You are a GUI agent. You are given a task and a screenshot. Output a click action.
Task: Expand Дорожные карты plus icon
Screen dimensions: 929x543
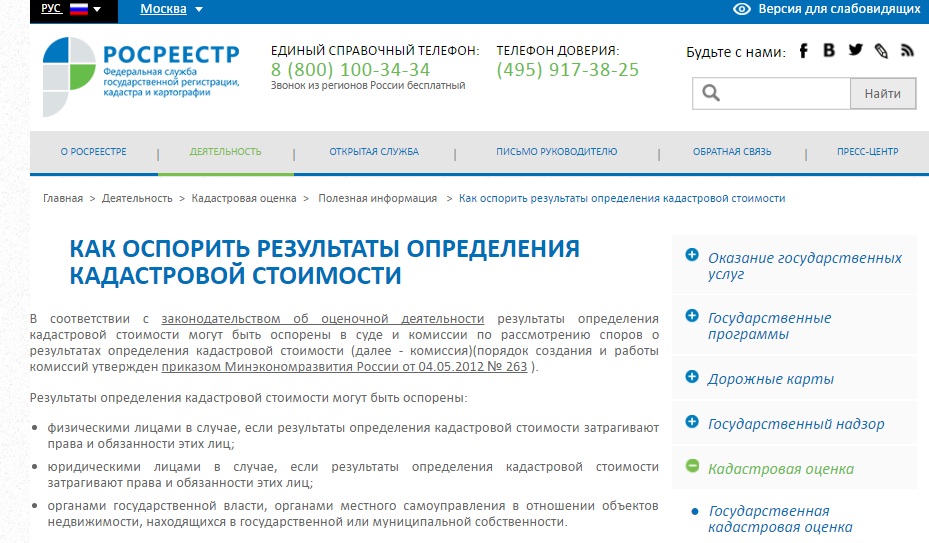pyautogui.click(x=691, y=376)
